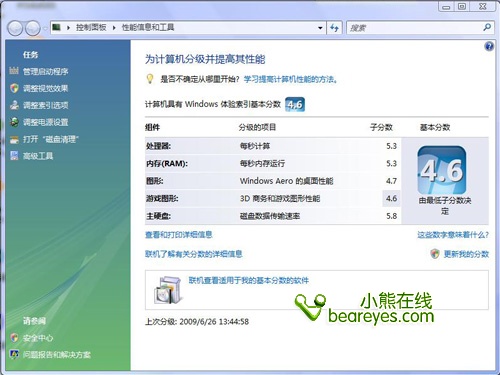
Task: Click the 由最低子分数决定 caption
Action: click(445, 206)
